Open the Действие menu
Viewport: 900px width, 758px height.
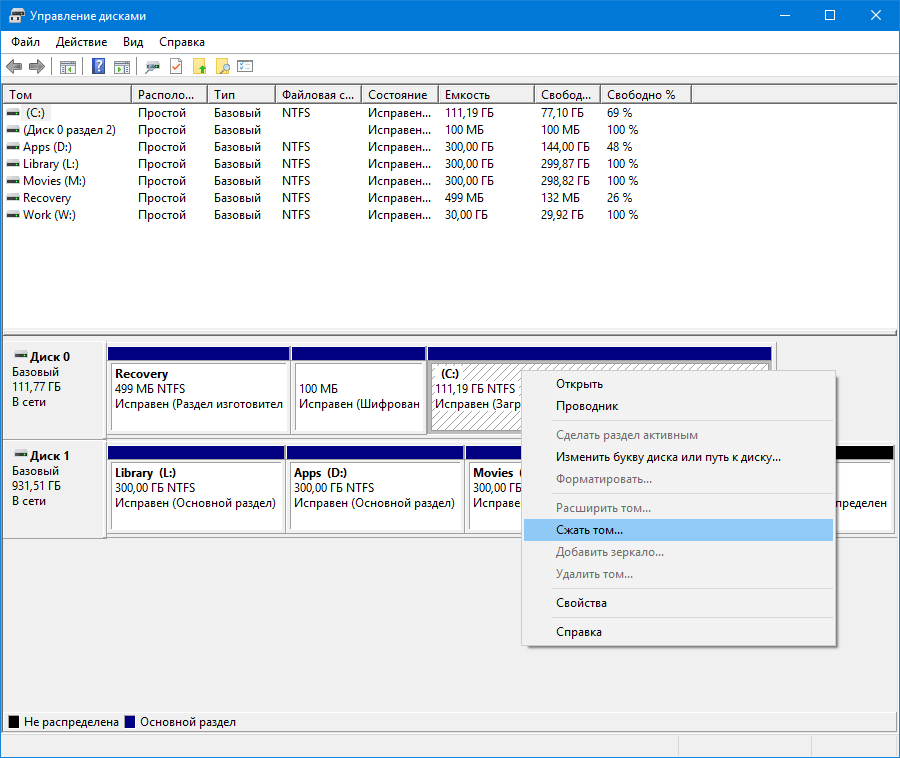(x=82, y=42)
